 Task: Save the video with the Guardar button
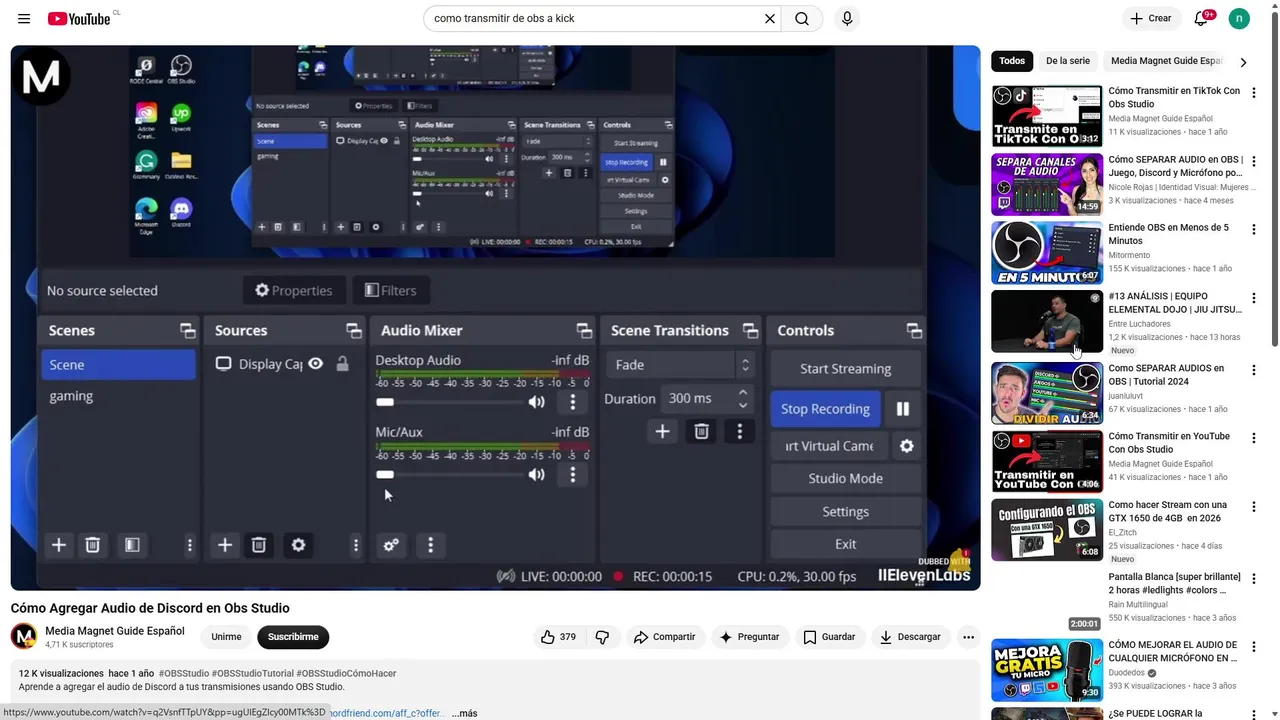(829, 637)
